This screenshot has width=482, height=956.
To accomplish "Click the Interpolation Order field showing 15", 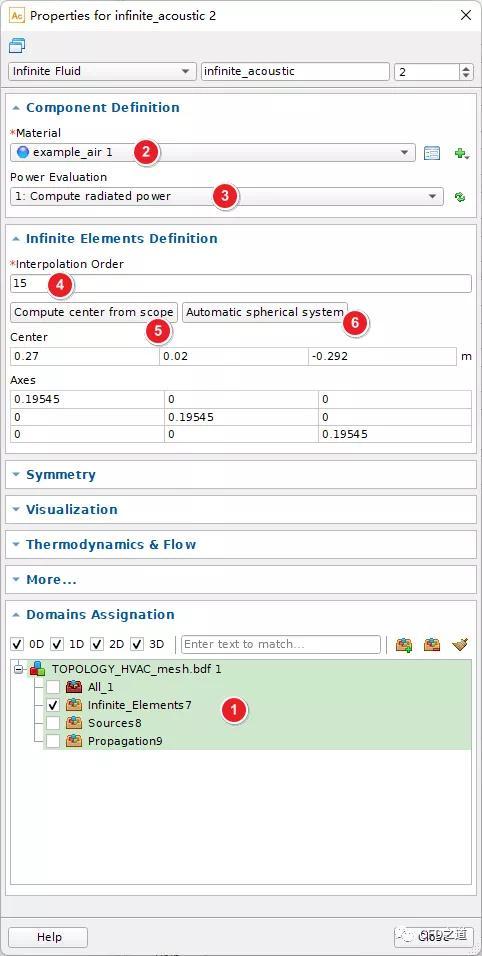I will coord(241,284).
